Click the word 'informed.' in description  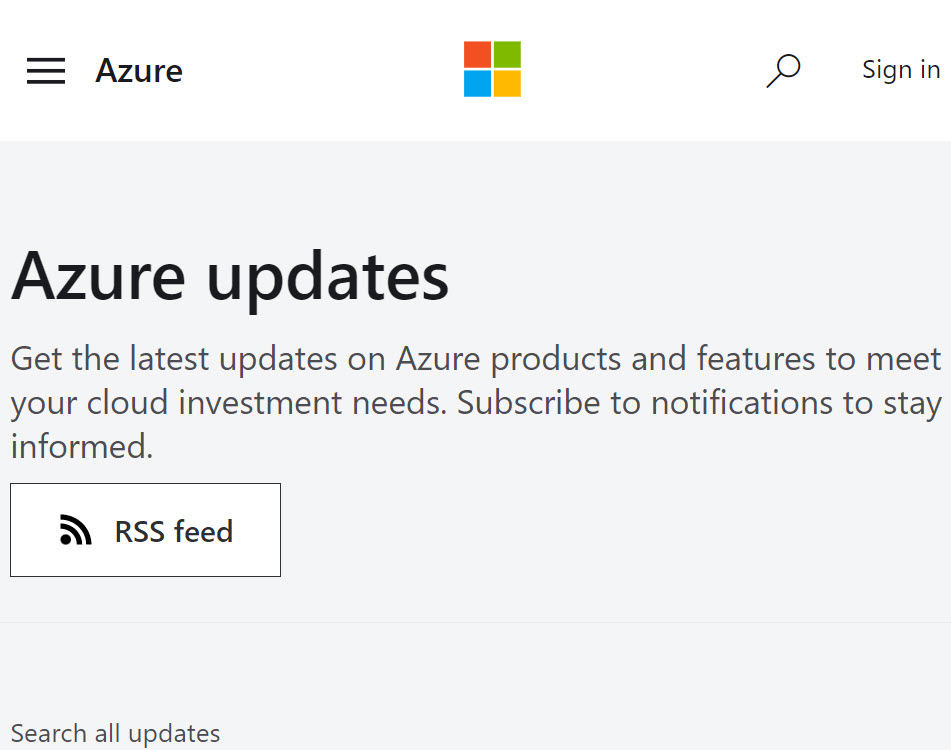tap(82, 447)
